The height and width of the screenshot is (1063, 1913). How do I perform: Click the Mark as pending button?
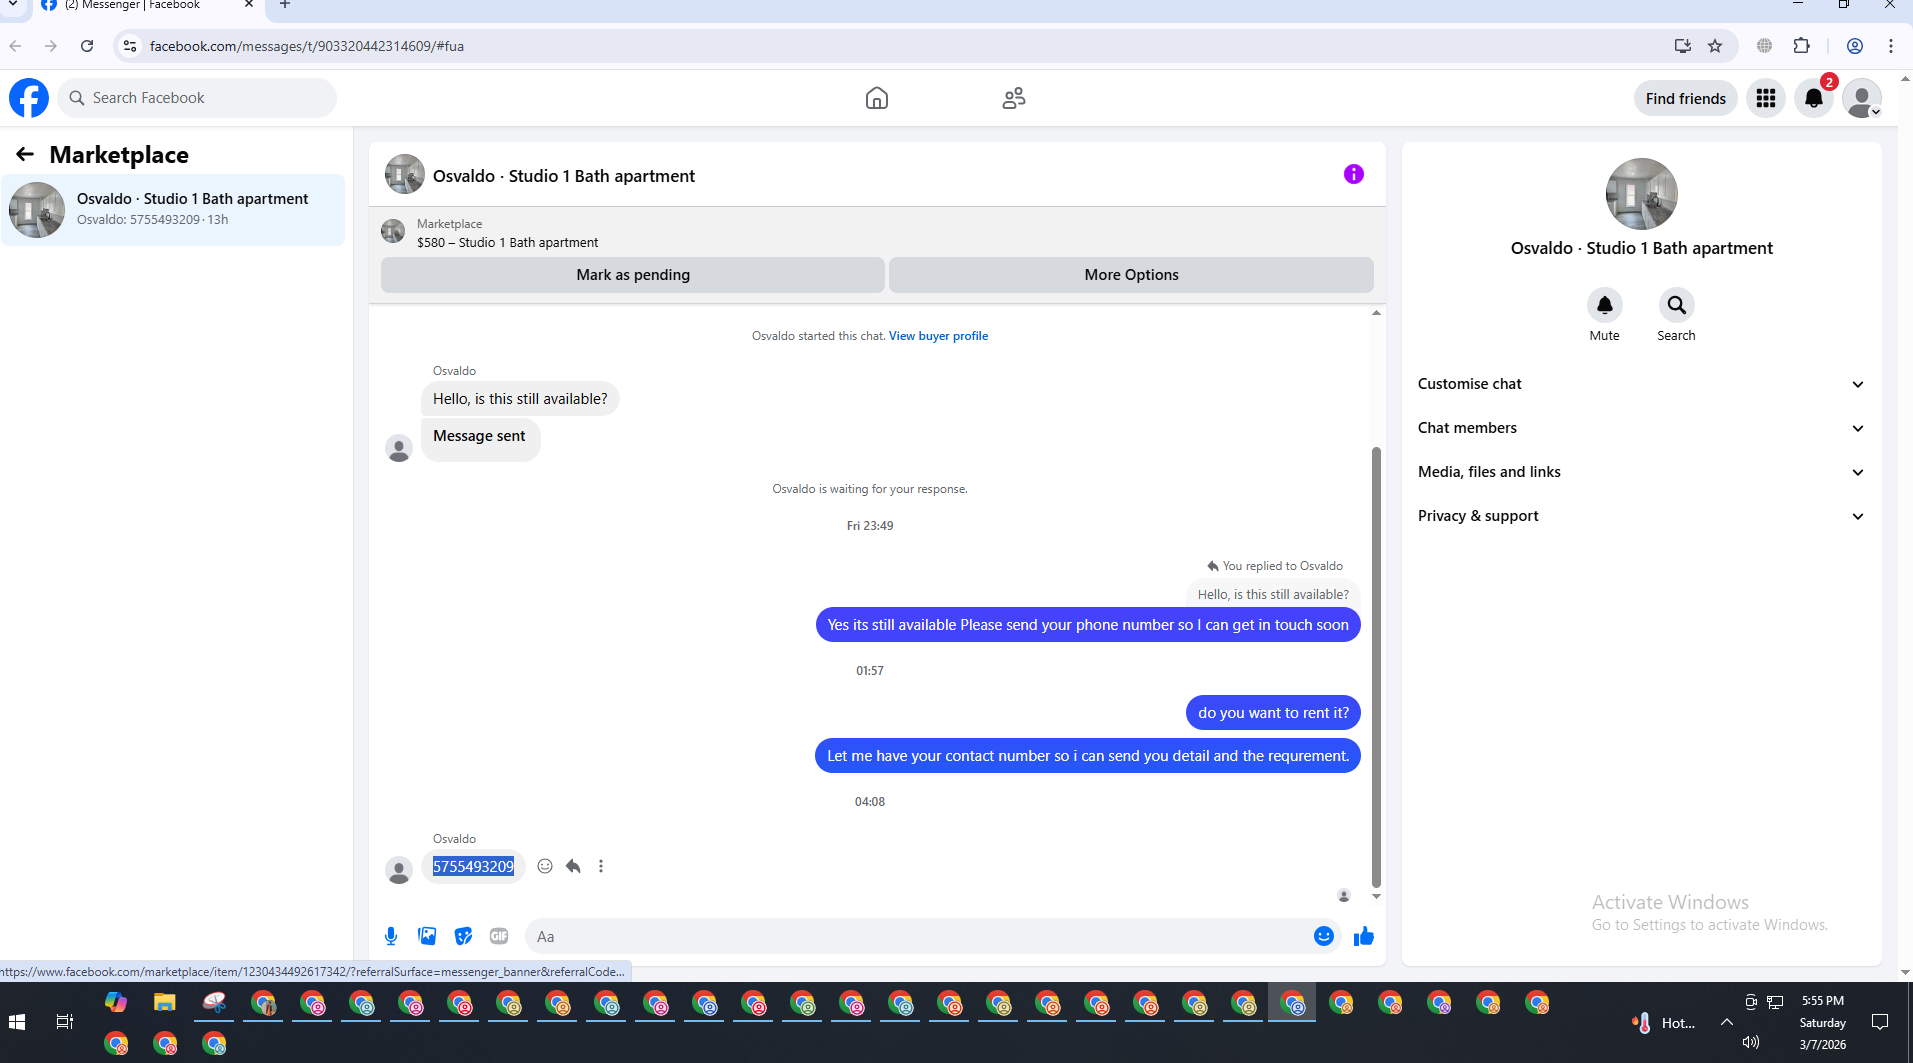pyautogui.click(x=632, y=275)
